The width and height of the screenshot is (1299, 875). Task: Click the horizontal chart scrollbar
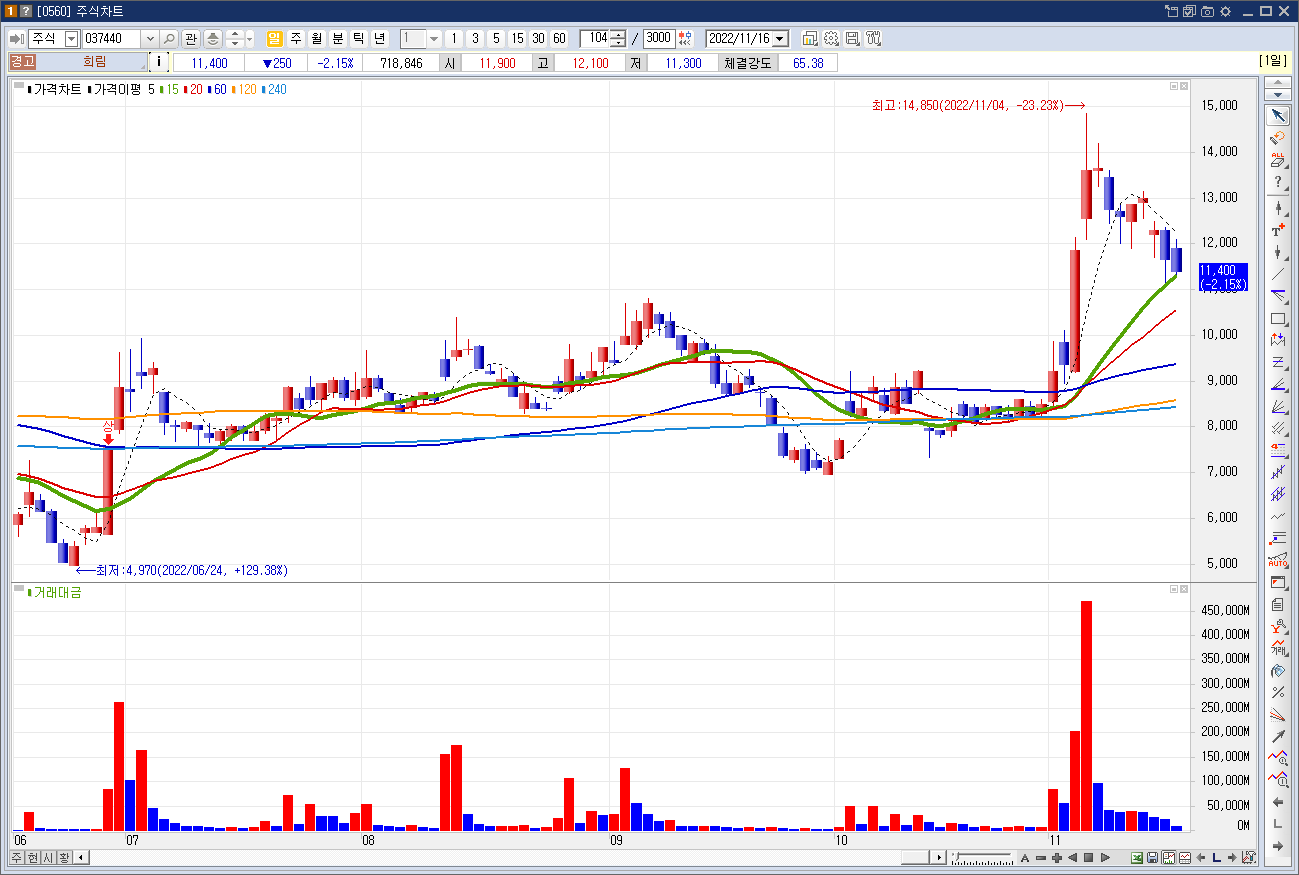point(510,858)
